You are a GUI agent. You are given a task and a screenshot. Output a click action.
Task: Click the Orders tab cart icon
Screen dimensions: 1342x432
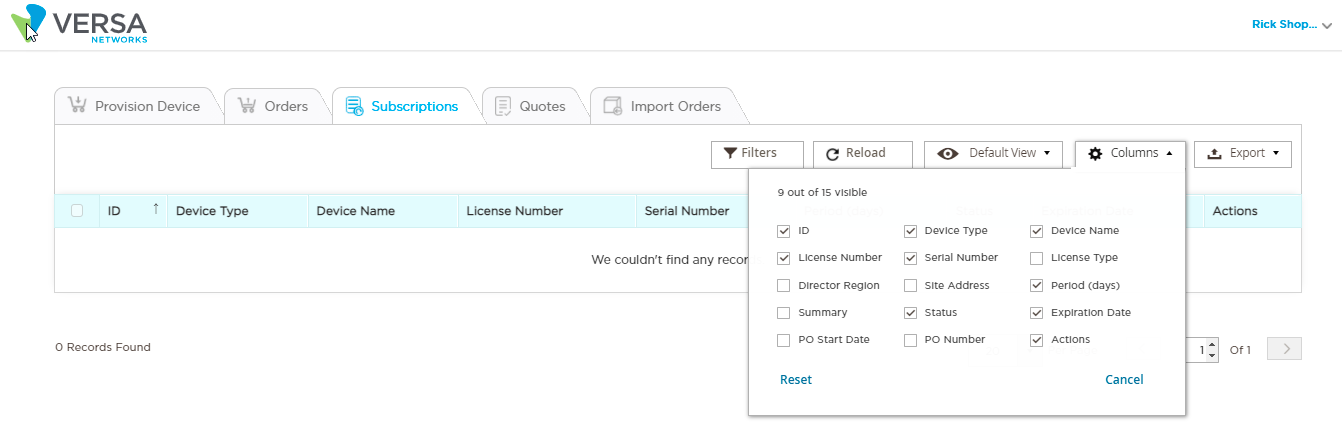pos(246,106)
